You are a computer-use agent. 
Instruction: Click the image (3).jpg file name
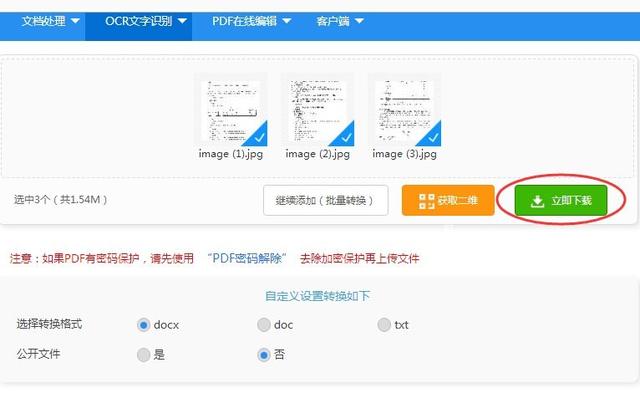coord(404,154)
